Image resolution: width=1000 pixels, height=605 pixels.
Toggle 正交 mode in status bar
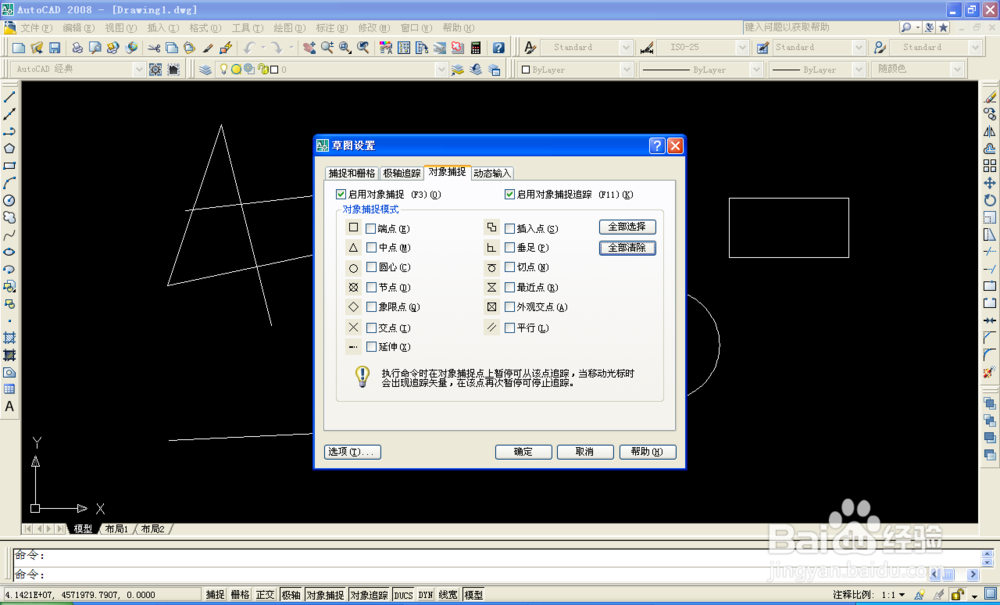(x=265, y=595)
